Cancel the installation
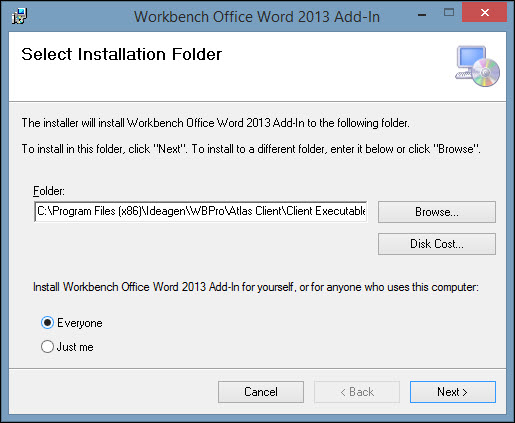Image resolution: width=515 pixels, height=423 pixels. pyautogui.click(x=261, y=392)
